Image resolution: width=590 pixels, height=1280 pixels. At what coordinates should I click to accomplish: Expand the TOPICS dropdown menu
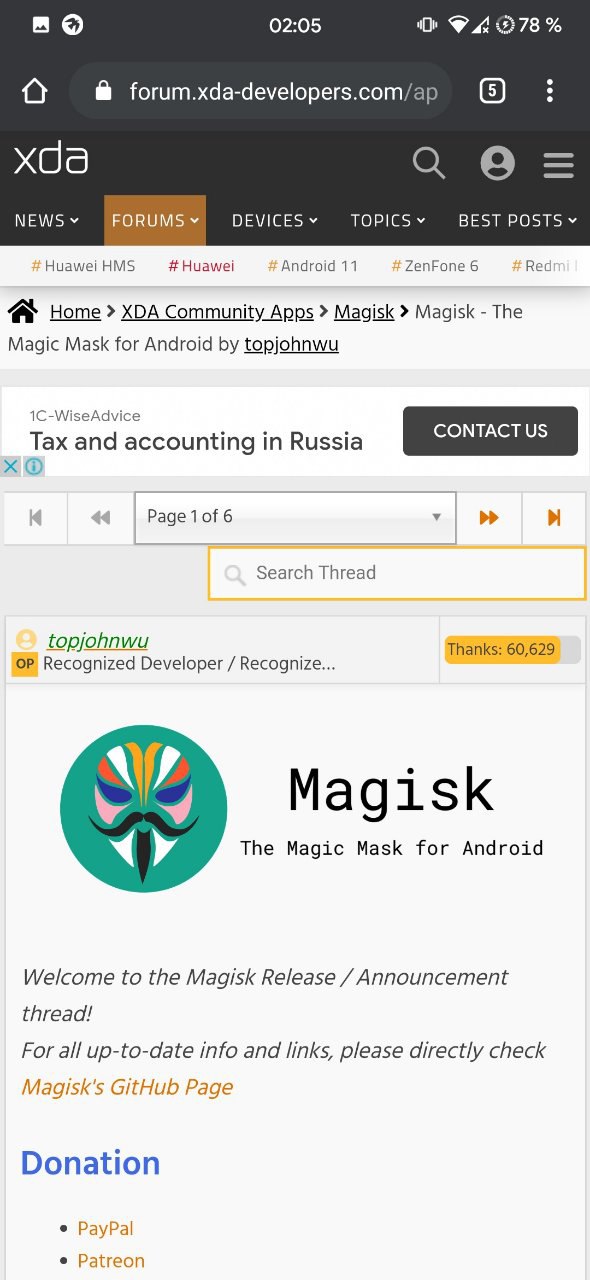388,220
